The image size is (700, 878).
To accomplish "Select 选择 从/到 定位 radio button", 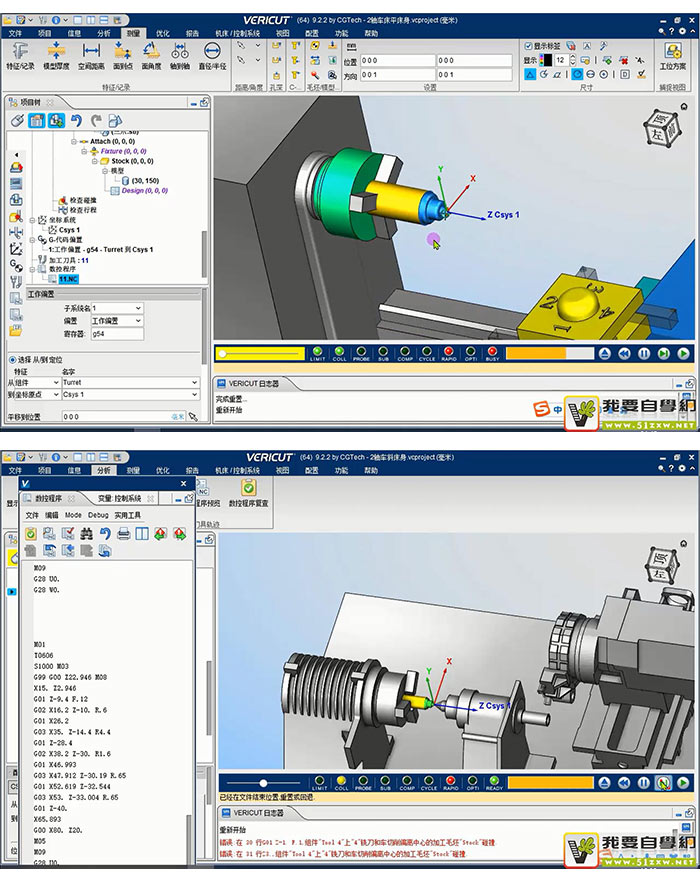I will click(x=12, y=359).
